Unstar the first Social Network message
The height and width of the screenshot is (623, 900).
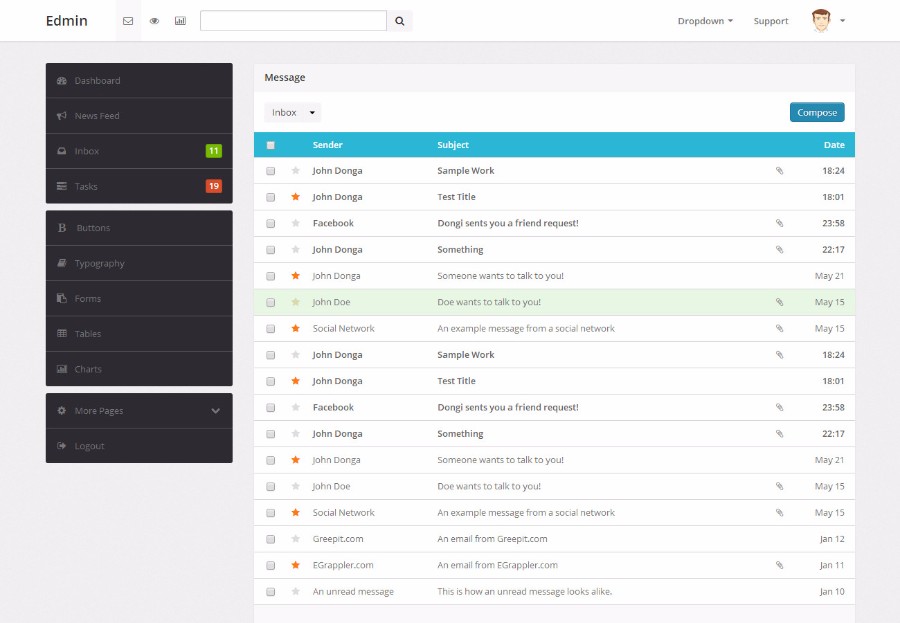point(296,328)
